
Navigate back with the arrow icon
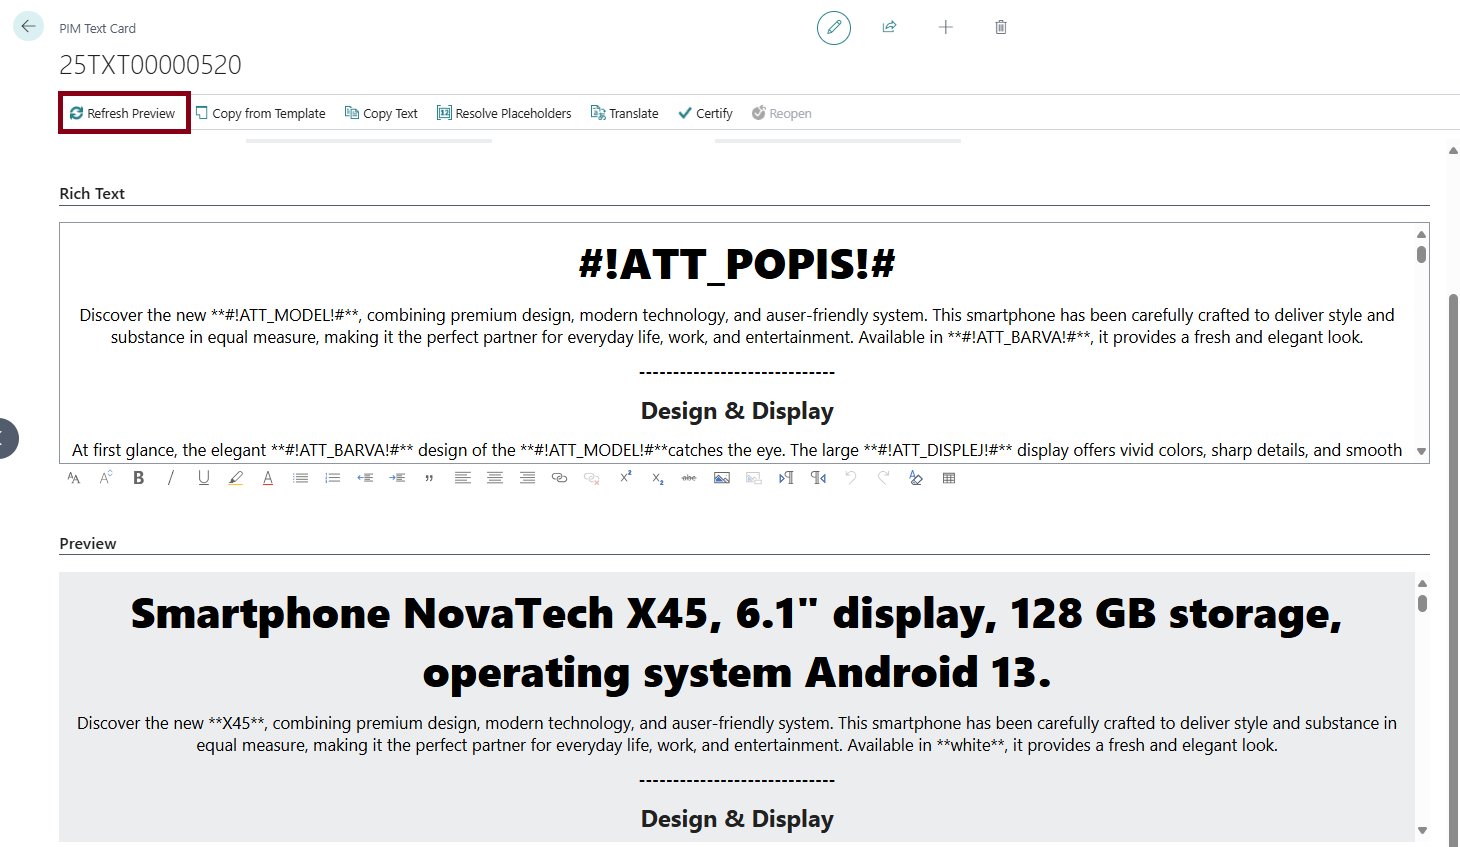[27, 25]
